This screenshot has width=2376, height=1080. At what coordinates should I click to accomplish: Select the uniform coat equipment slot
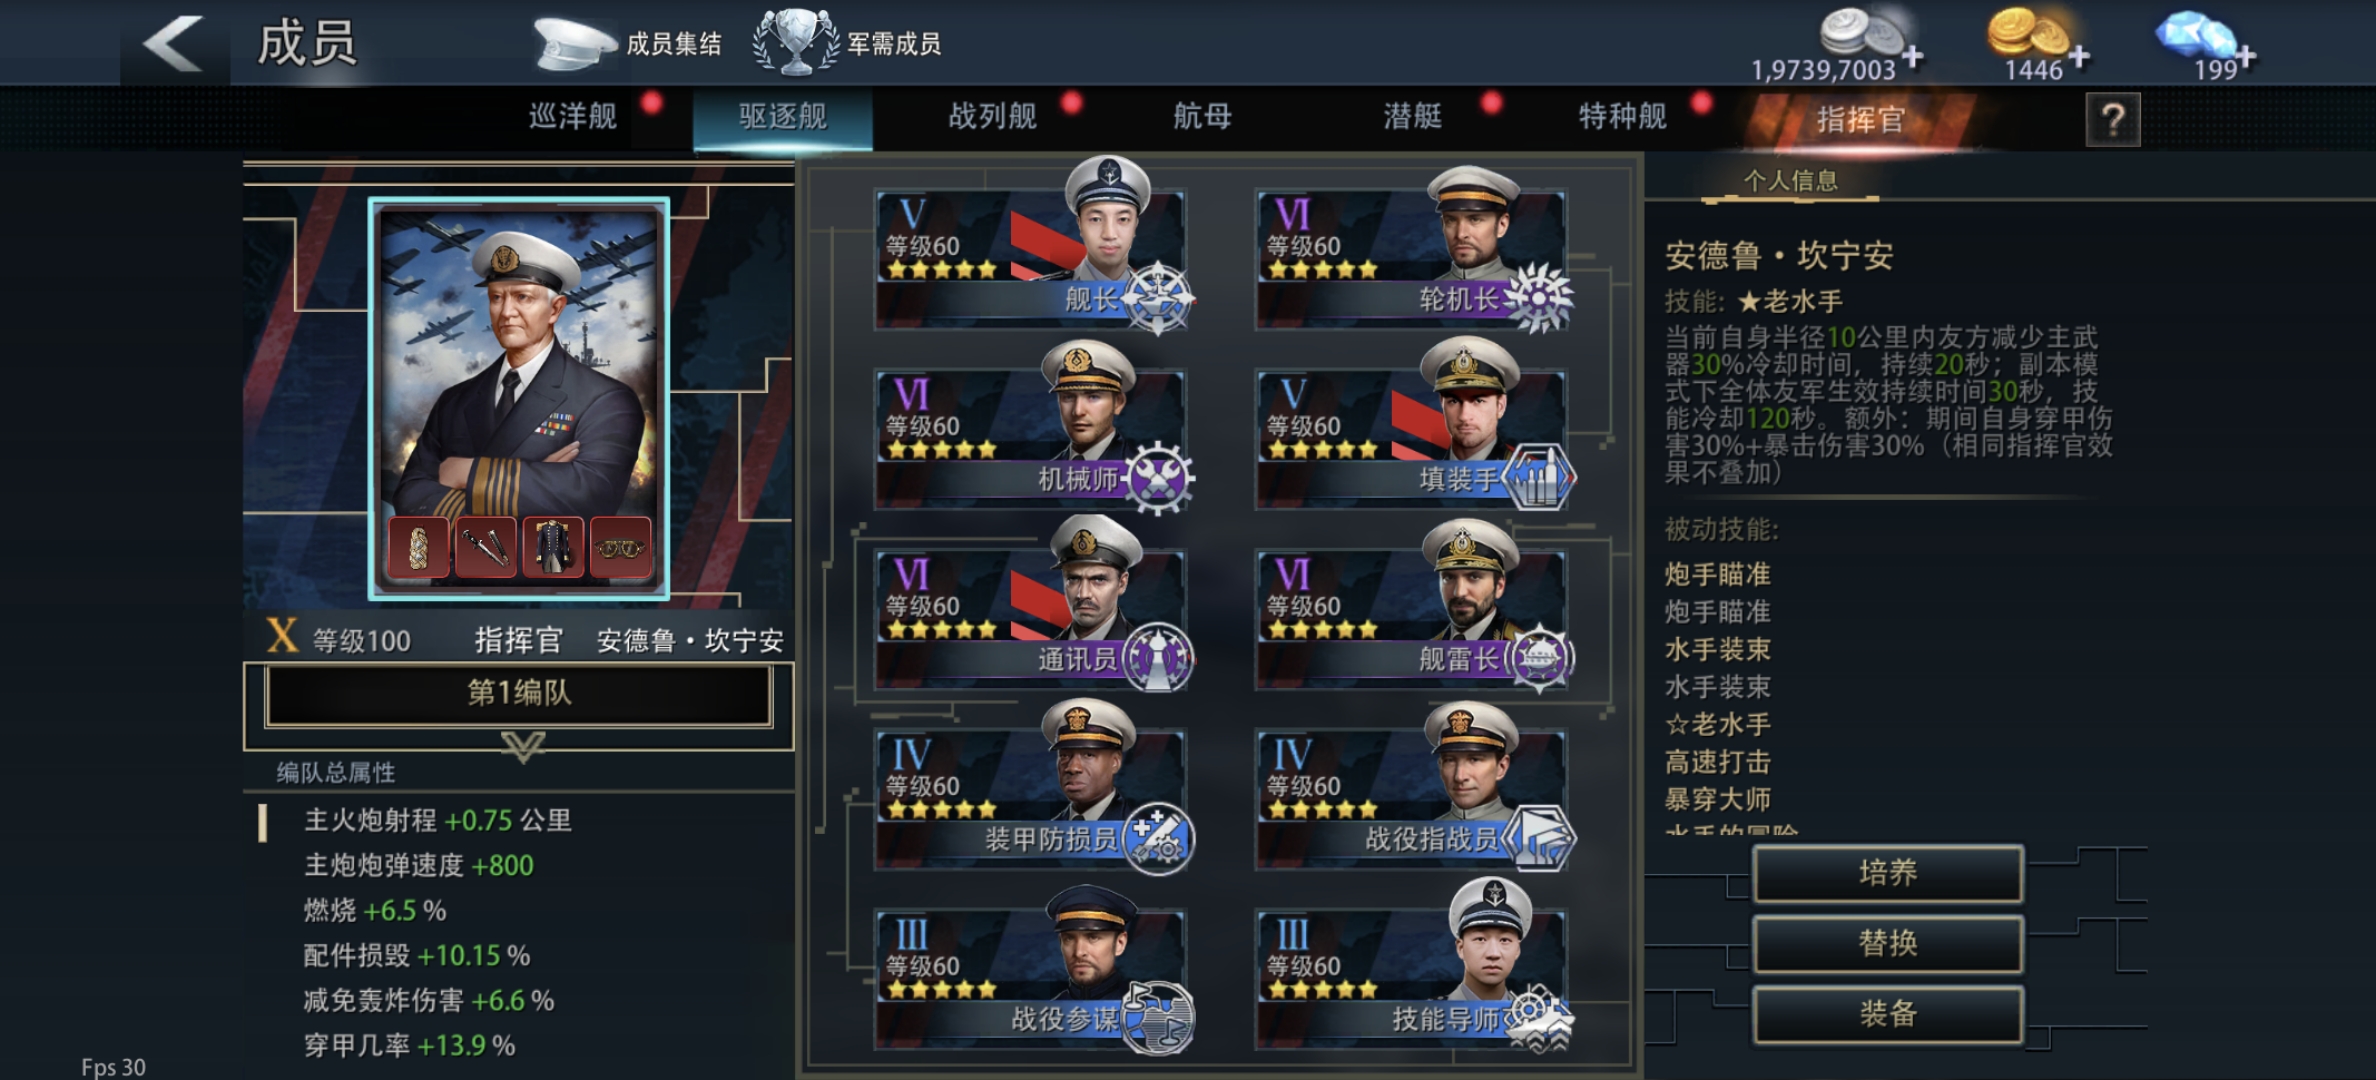[553, 546]
